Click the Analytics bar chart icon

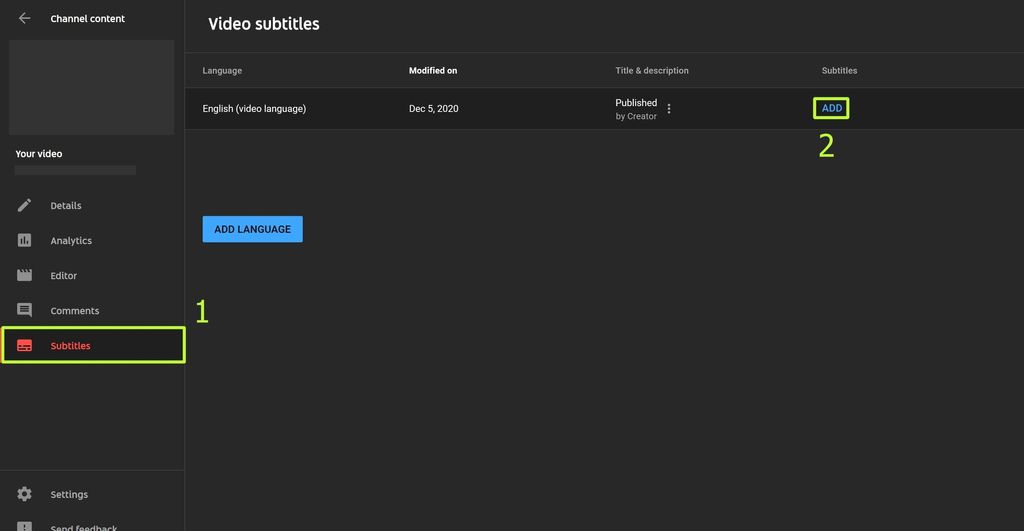(25, 240)
